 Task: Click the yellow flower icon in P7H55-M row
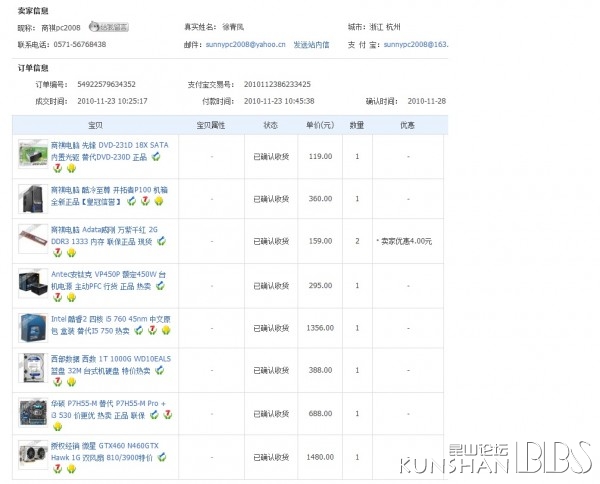[57, 426]
